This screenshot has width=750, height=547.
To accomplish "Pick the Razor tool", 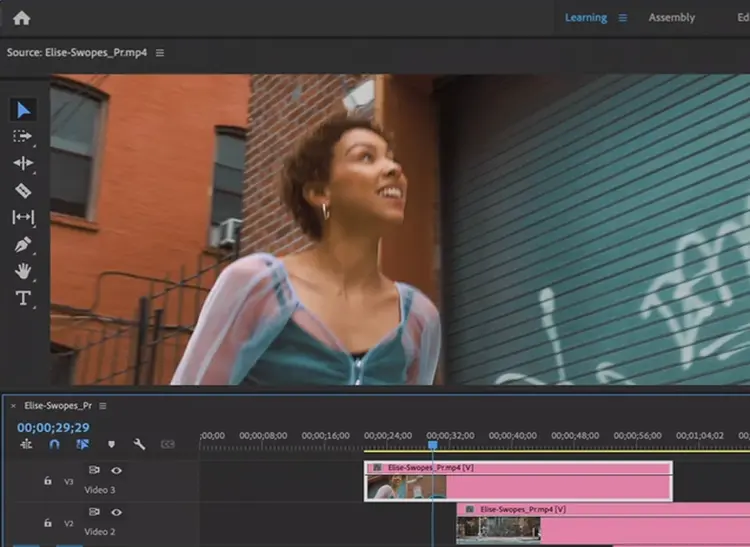I will tap(23, 190).
